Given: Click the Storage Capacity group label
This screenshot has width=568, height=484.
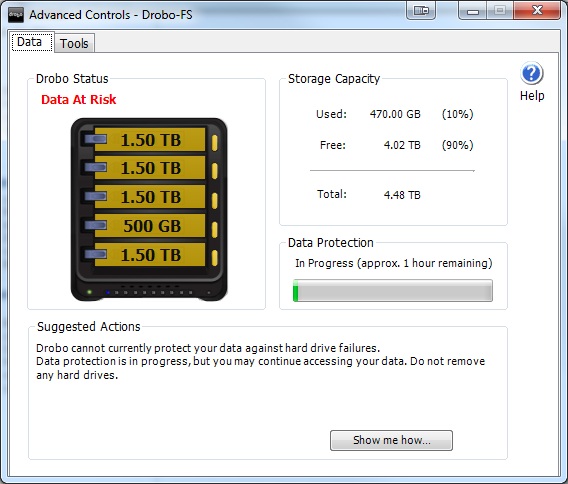Looking at the screenshot, I should tap(334, 79).
